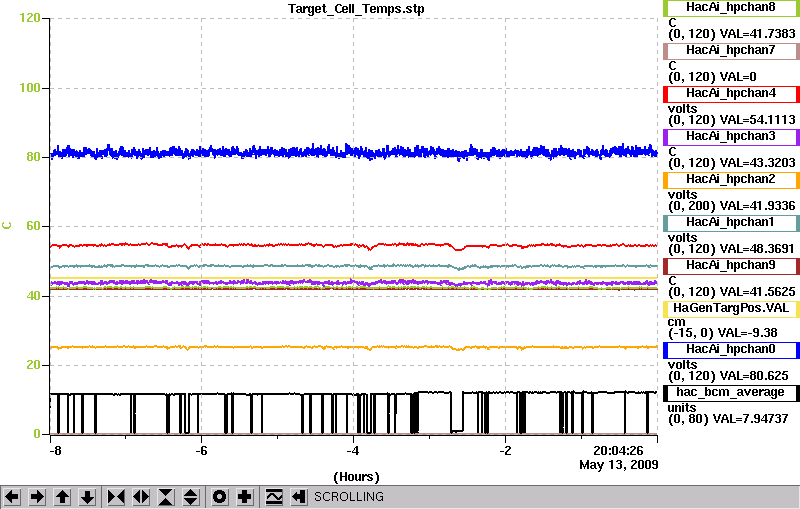Shift the plot downward with the down arrow

pos(88,496)
